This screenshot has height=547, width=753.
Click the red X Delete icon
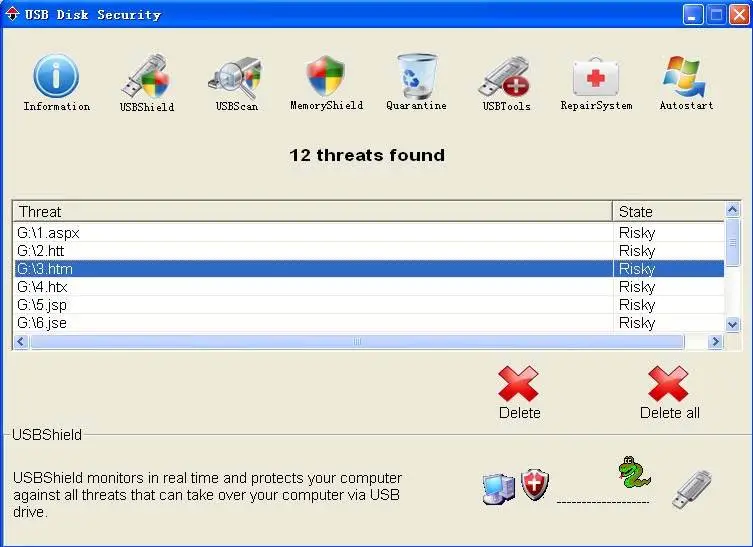(x=518, y=383)
